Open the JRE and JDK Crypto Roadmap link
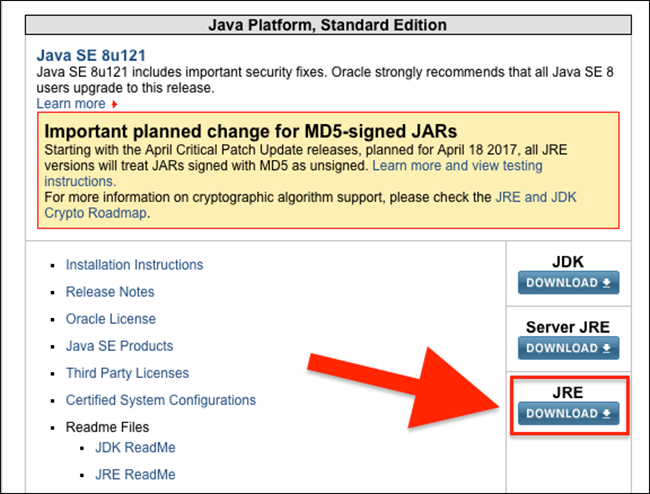The width and height of the screenshot is (650, 494). click(536, 197)
